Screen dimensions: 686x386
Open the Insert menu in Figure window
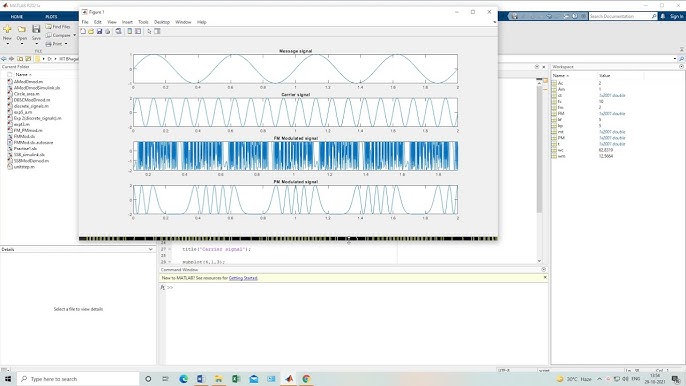127,22
